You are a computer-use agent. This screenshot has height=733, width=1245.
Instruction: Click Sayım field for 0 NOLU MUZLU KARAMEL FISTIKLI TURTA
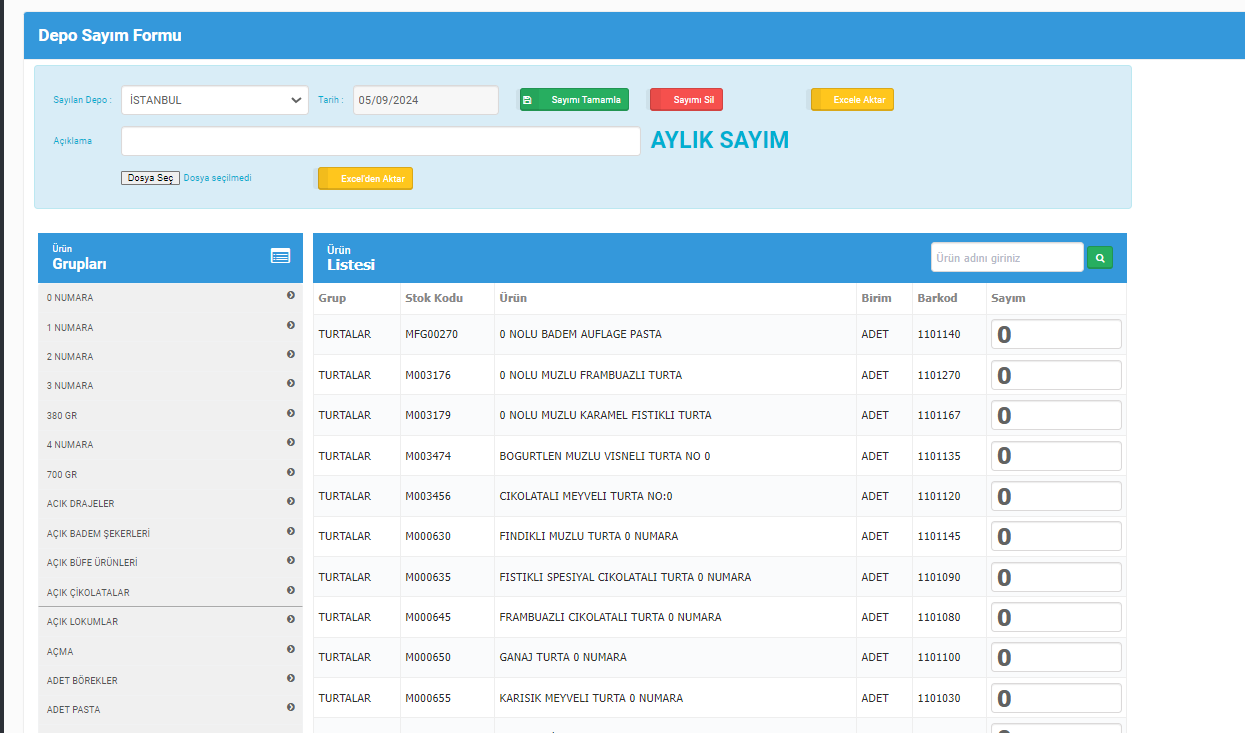1056,415
